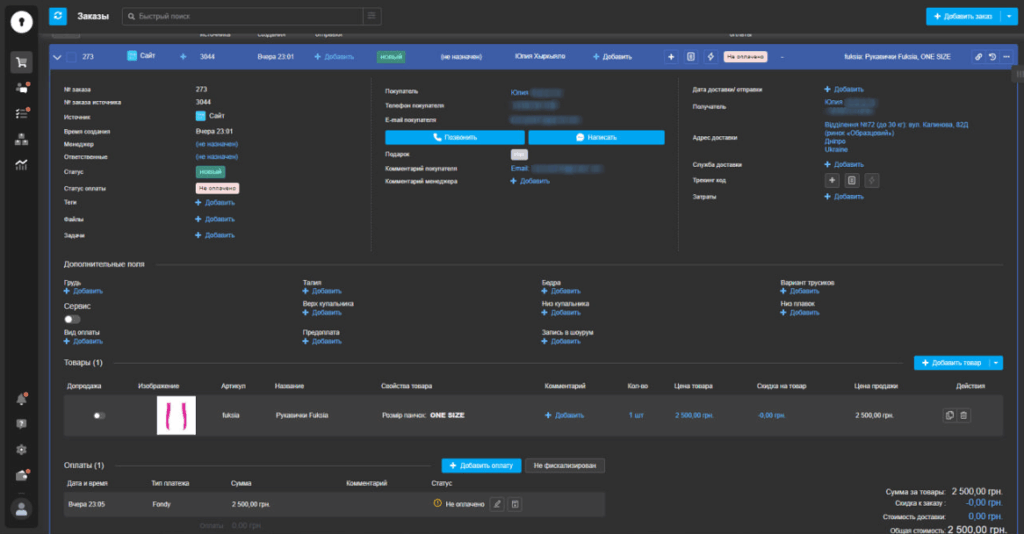Click the link icon in order 273 row

977,57
